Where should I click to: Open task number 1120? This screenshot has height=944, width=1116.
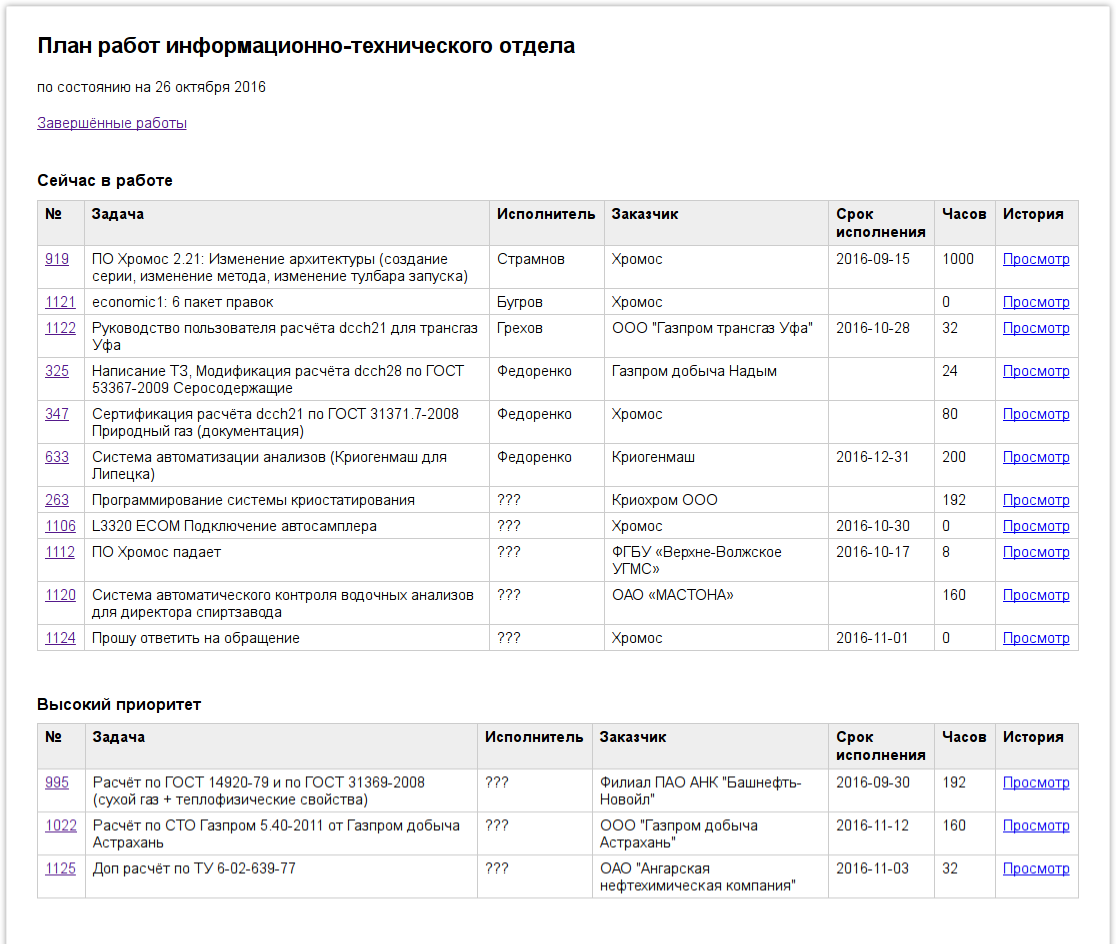[x=60, y=595]
